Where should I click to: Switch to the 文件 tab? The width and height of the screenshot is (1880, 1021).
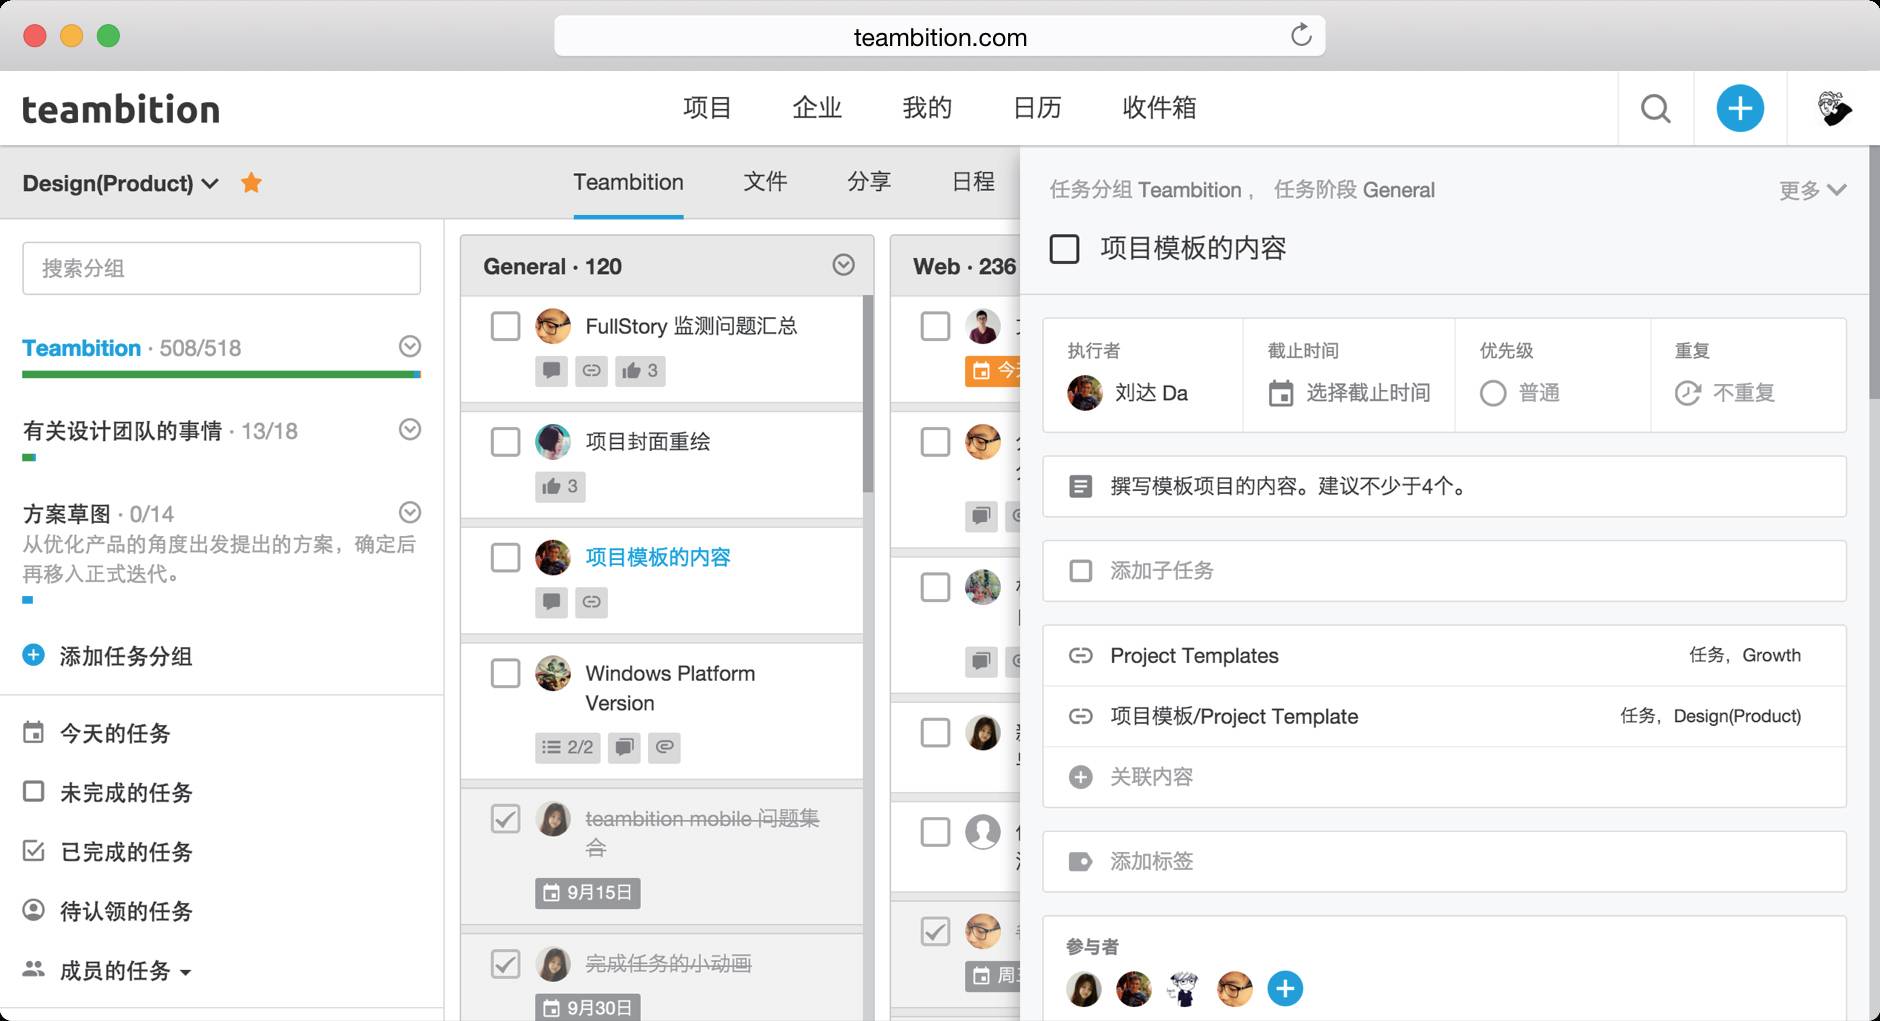point(765,182)
